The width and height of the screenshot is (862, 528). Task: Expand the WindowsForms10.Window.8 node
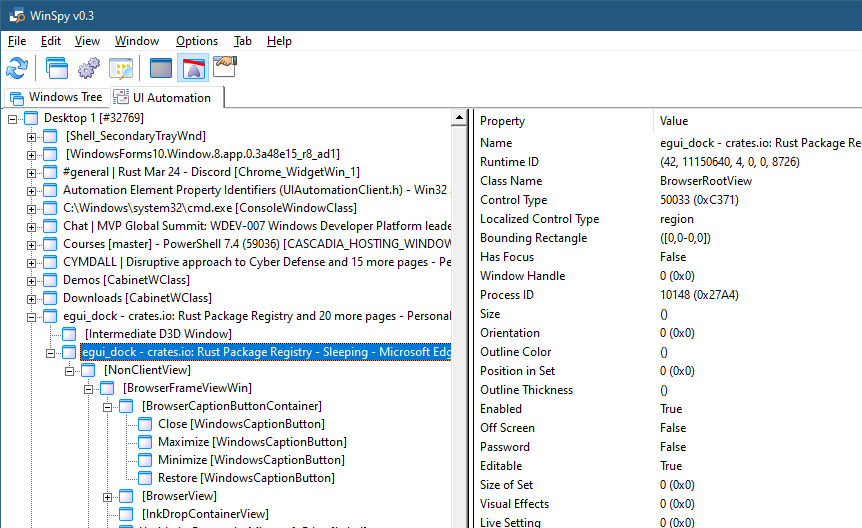pos(31,155)
